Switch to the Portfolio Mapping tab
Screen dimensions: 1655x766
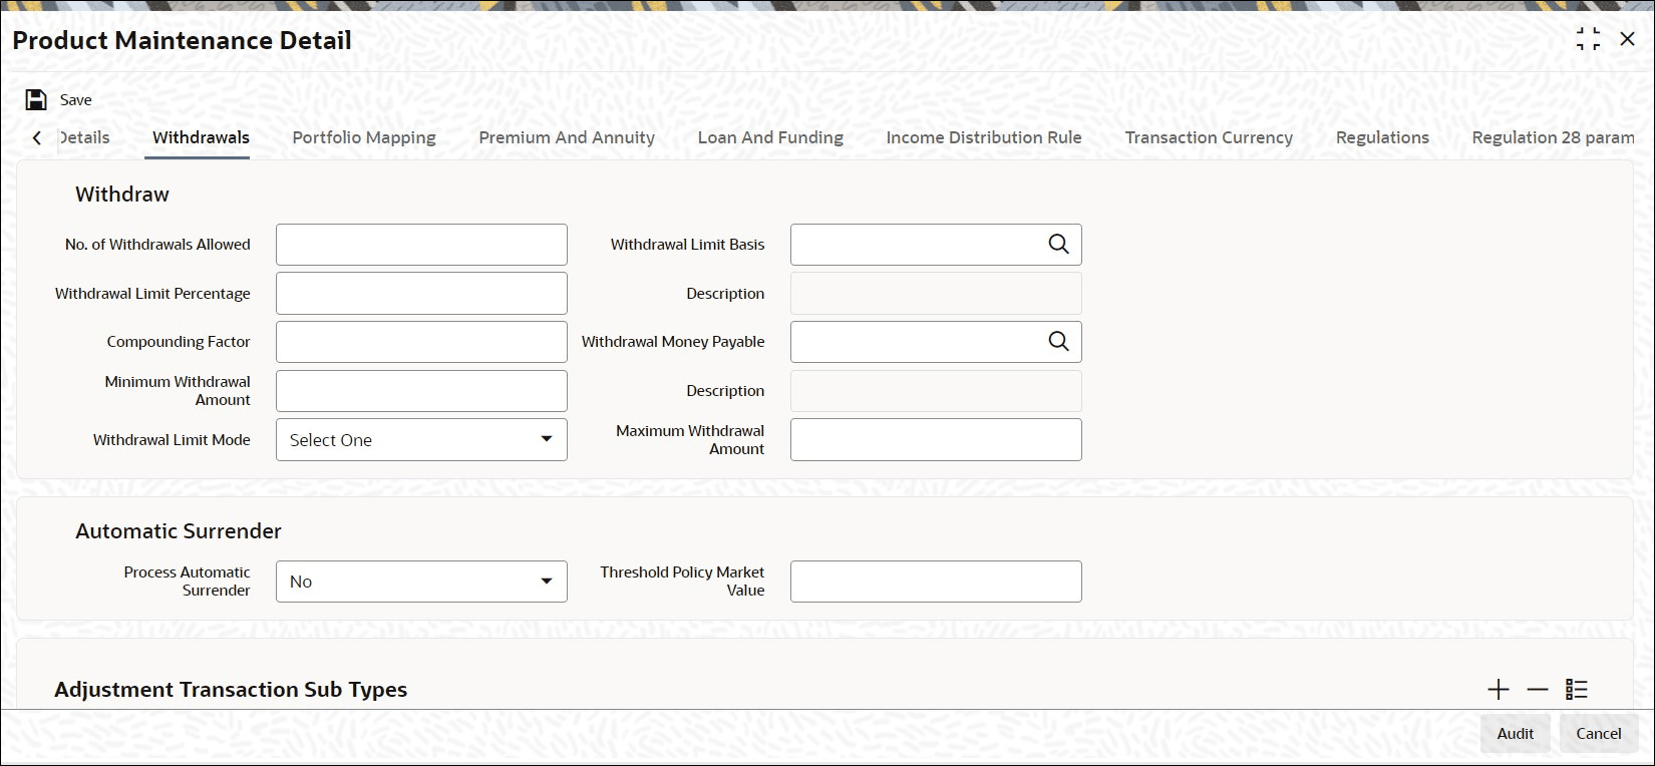click(364, 137)
